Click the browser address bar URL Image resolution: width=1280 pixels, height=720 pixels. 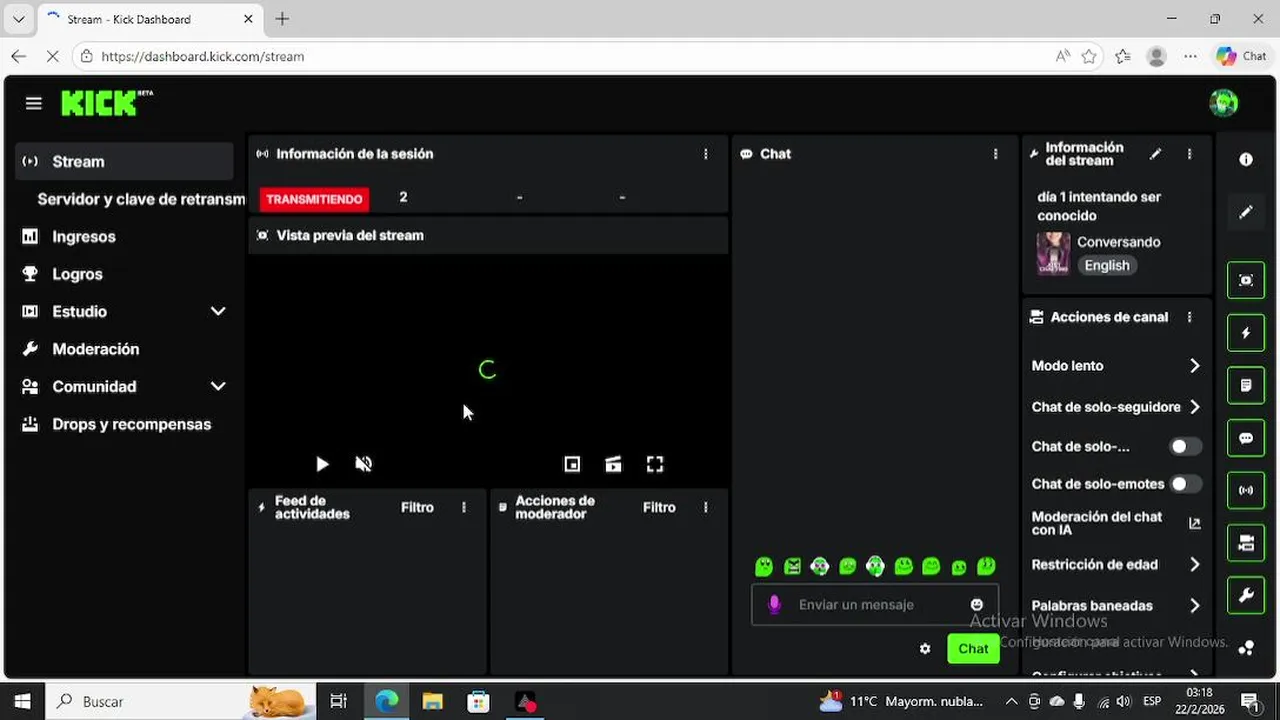coord(203,57)
